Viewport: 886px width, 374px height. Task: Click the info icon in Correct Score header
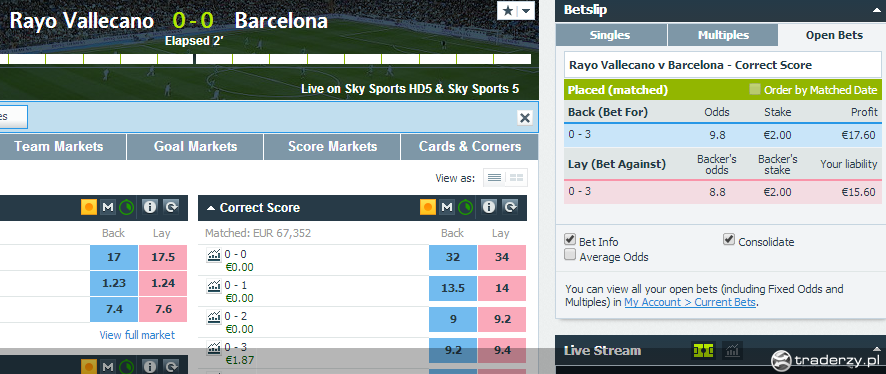click(x=489, y=207)
